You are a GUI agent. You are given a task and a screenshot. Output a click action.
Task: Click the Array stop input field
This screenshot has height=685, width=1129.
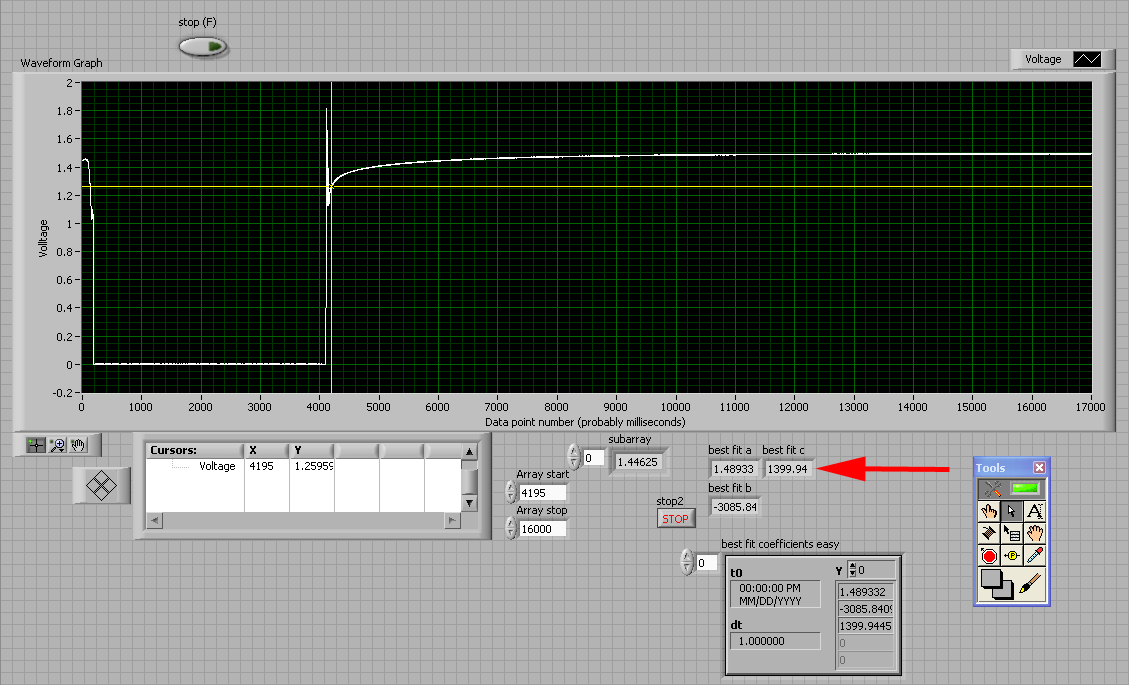tap(542, 528)
